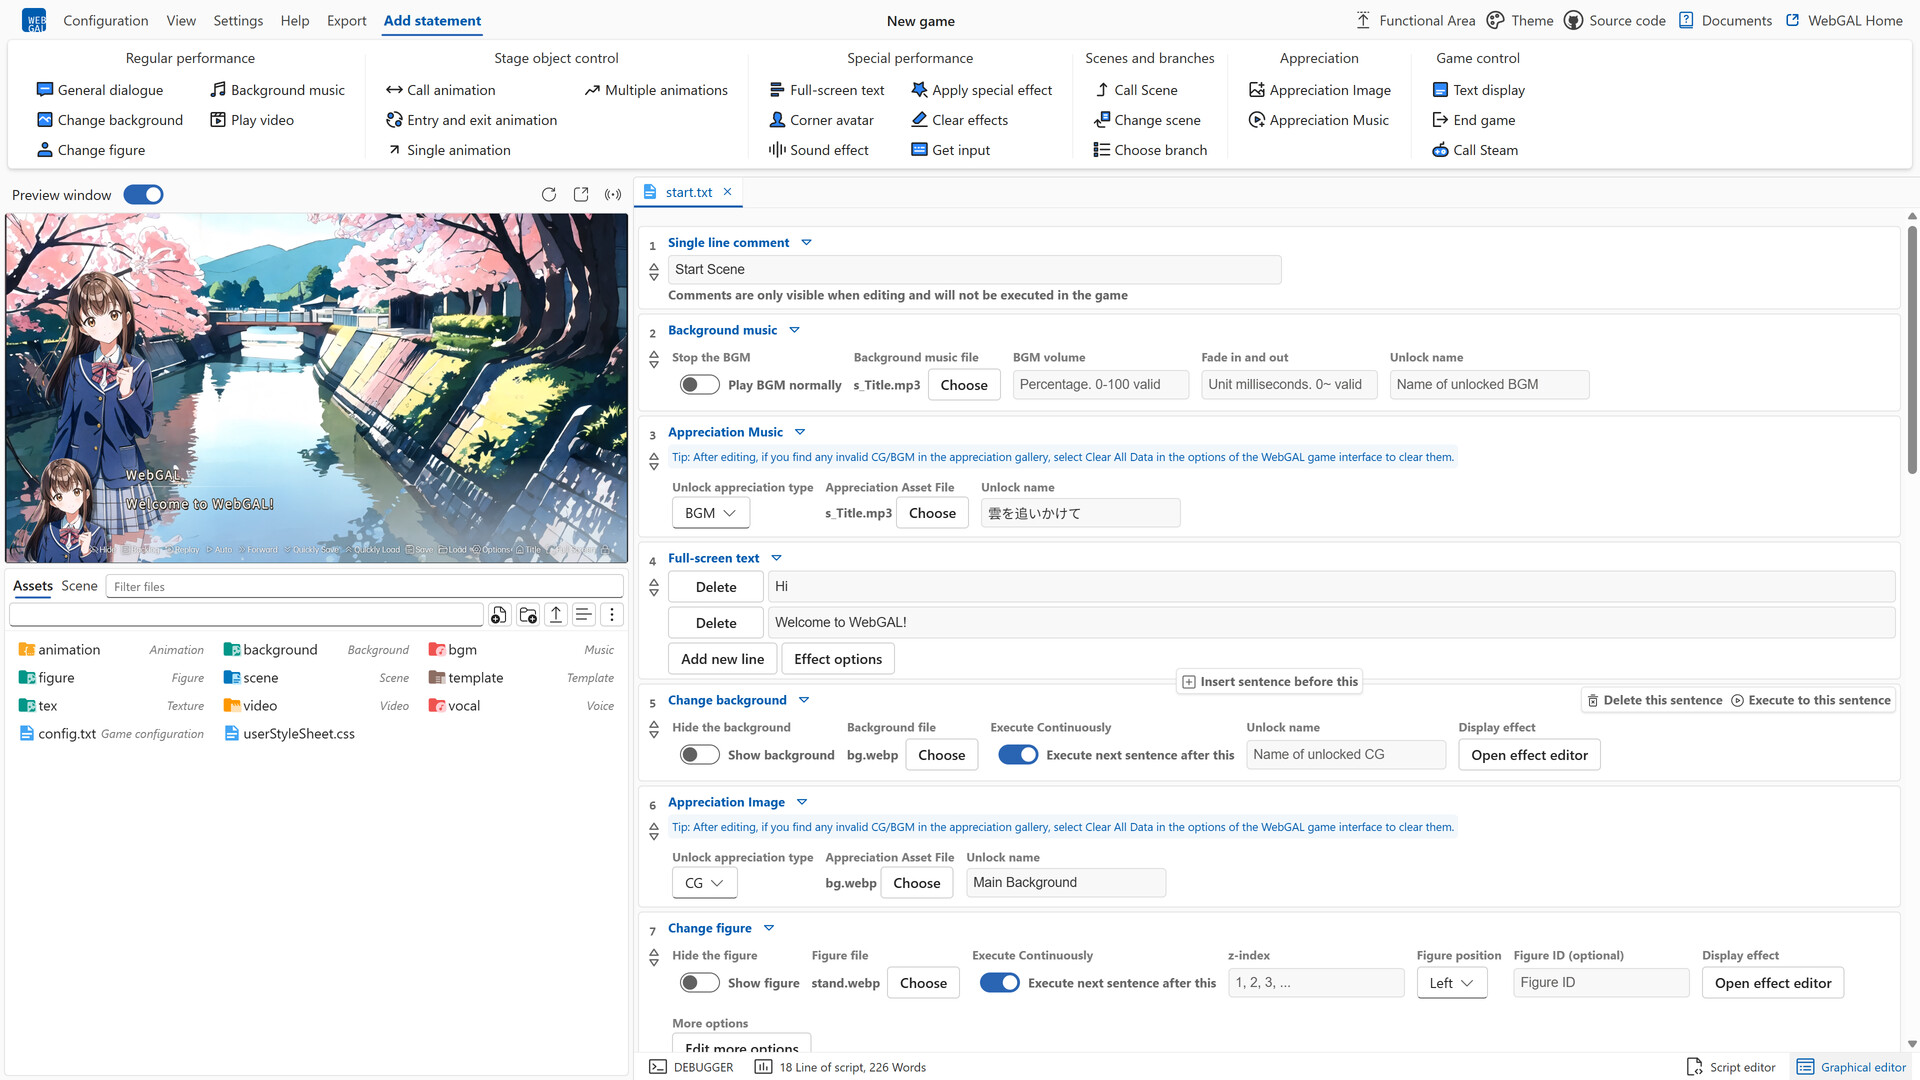Toggle Hide the background switch
Viewport: 1920px width, 1080px height.
pyautogui.click(x=699, y=755)
